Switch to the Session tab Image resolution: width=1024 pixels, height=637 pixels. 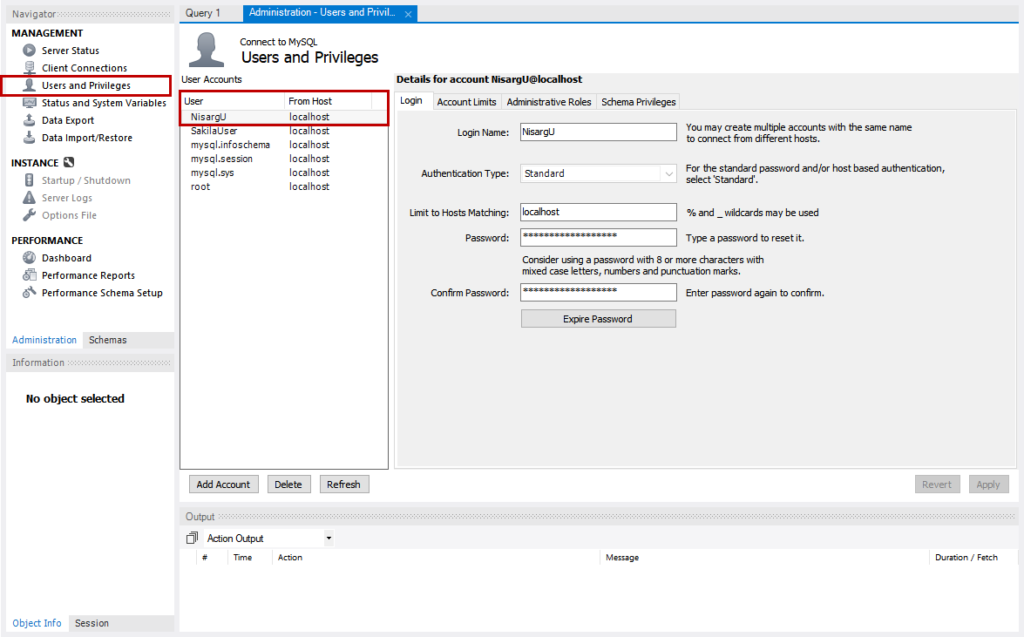coord(91,623)
